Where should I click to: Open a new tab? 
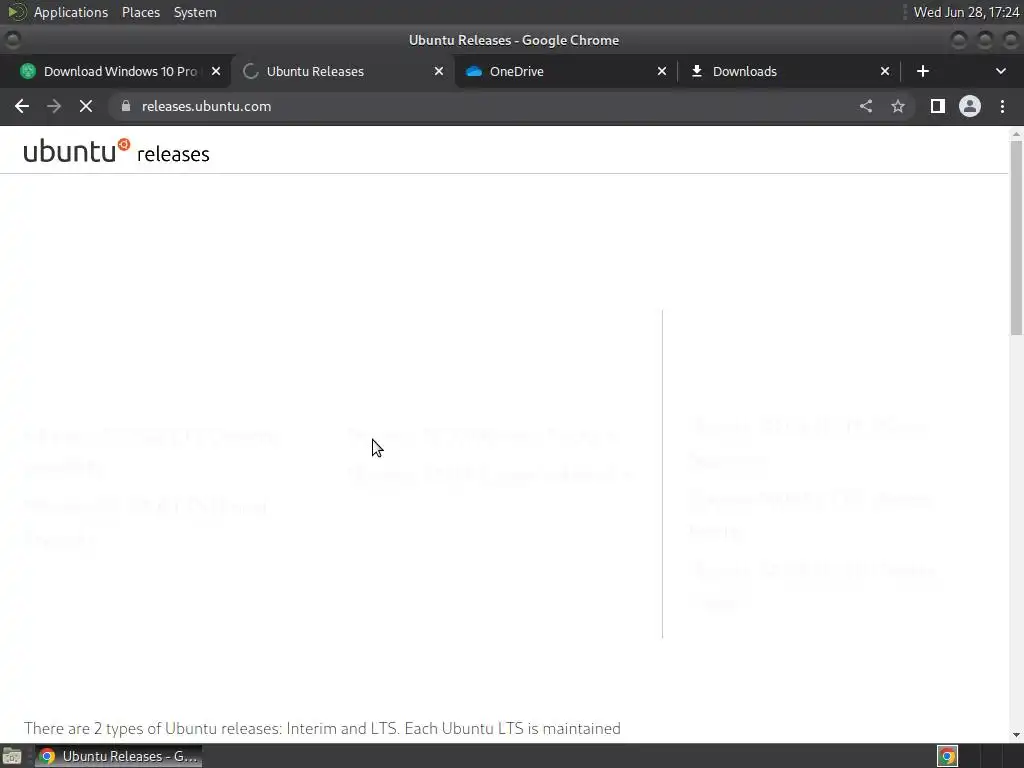pos(923,71)
